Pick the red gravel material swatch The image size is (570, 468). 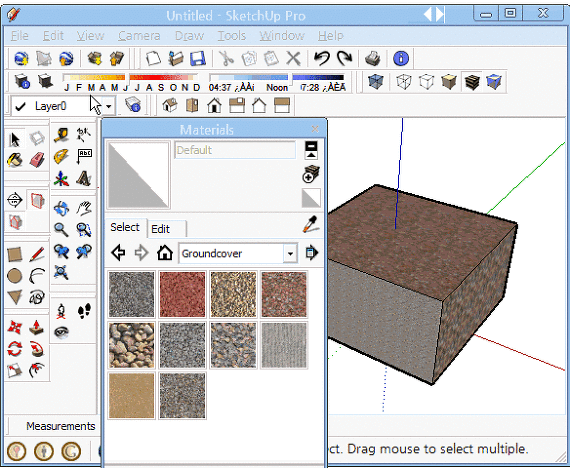coord(182,294)
